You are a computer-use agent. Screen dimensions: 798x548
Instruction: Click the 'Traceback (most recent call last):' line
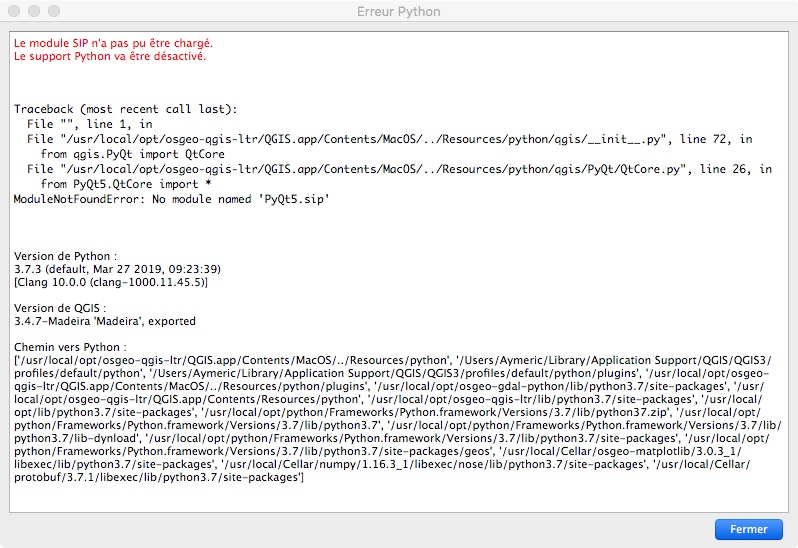tap(125, 109)
